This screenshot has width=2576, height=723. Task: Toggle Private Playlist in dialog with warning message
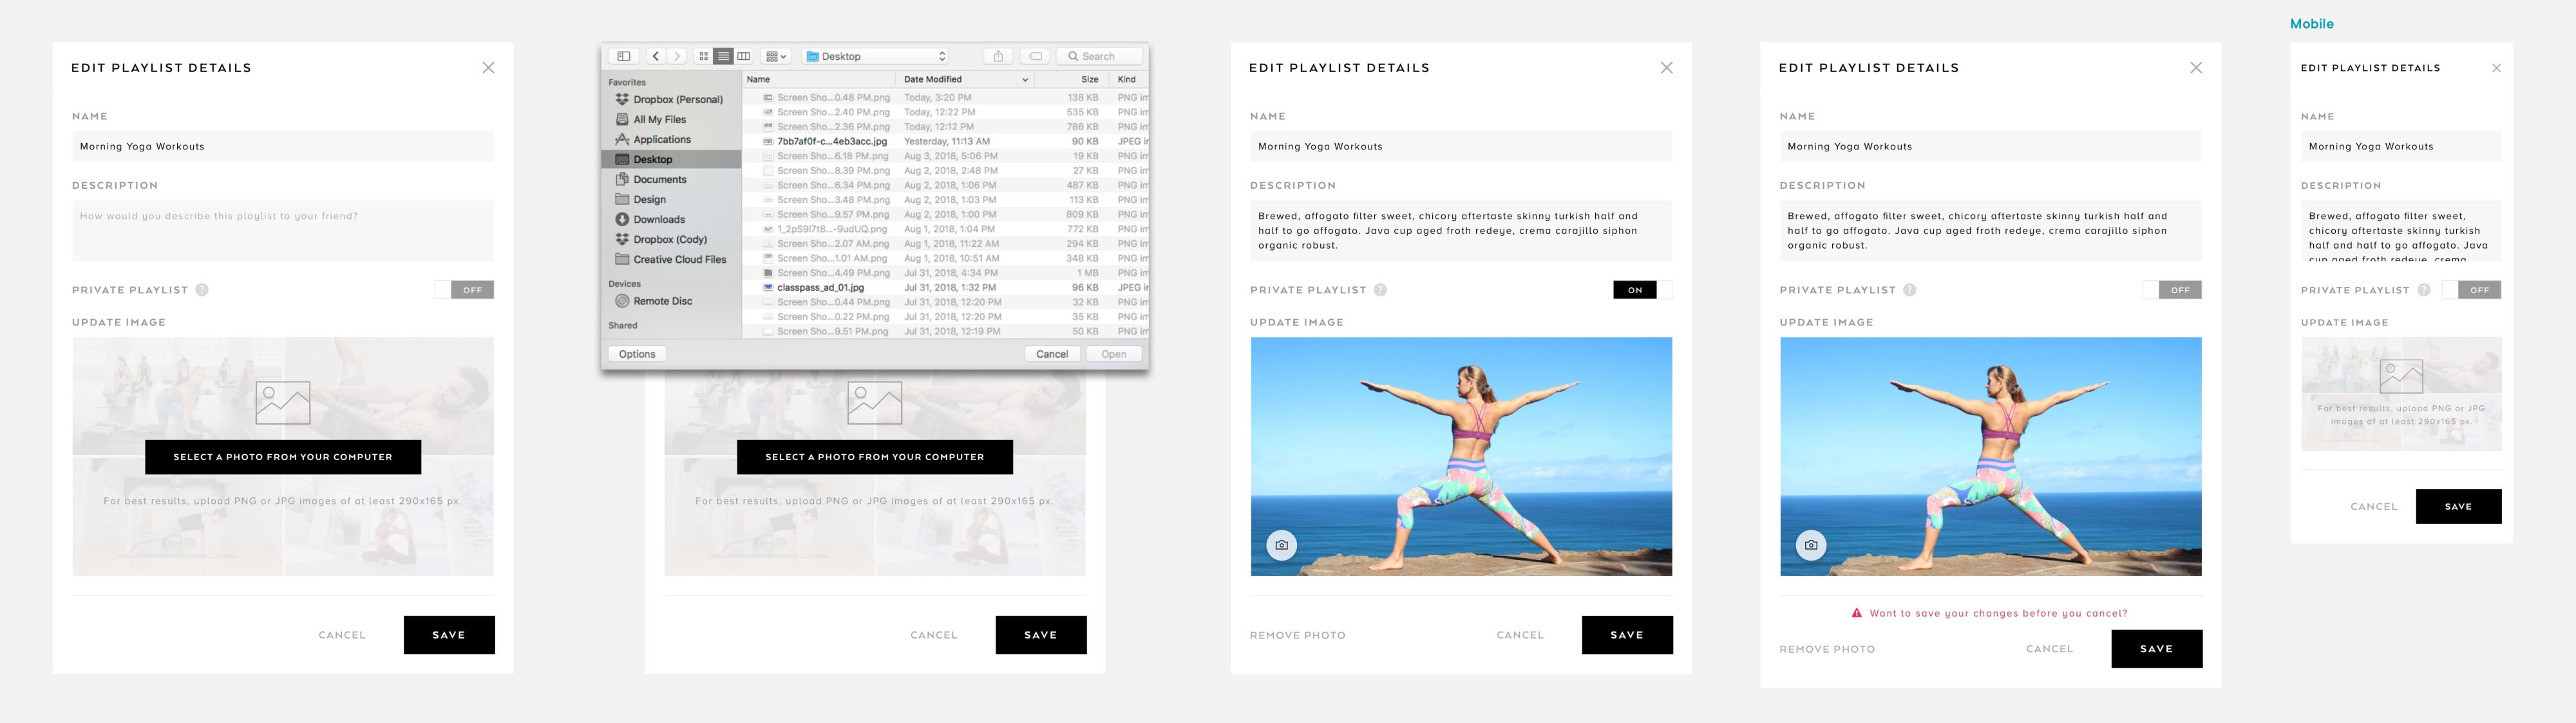2172,290
